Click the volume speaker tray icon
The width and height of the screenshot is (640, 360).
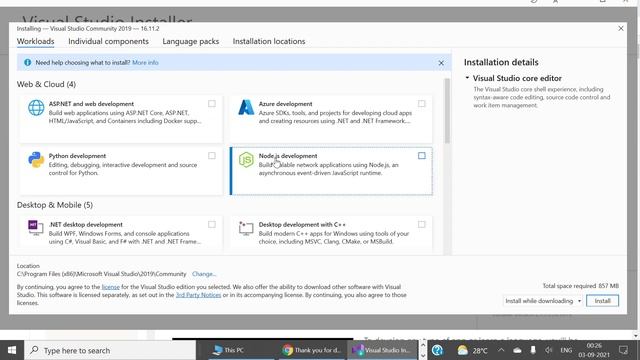click(x=549, y=350)
